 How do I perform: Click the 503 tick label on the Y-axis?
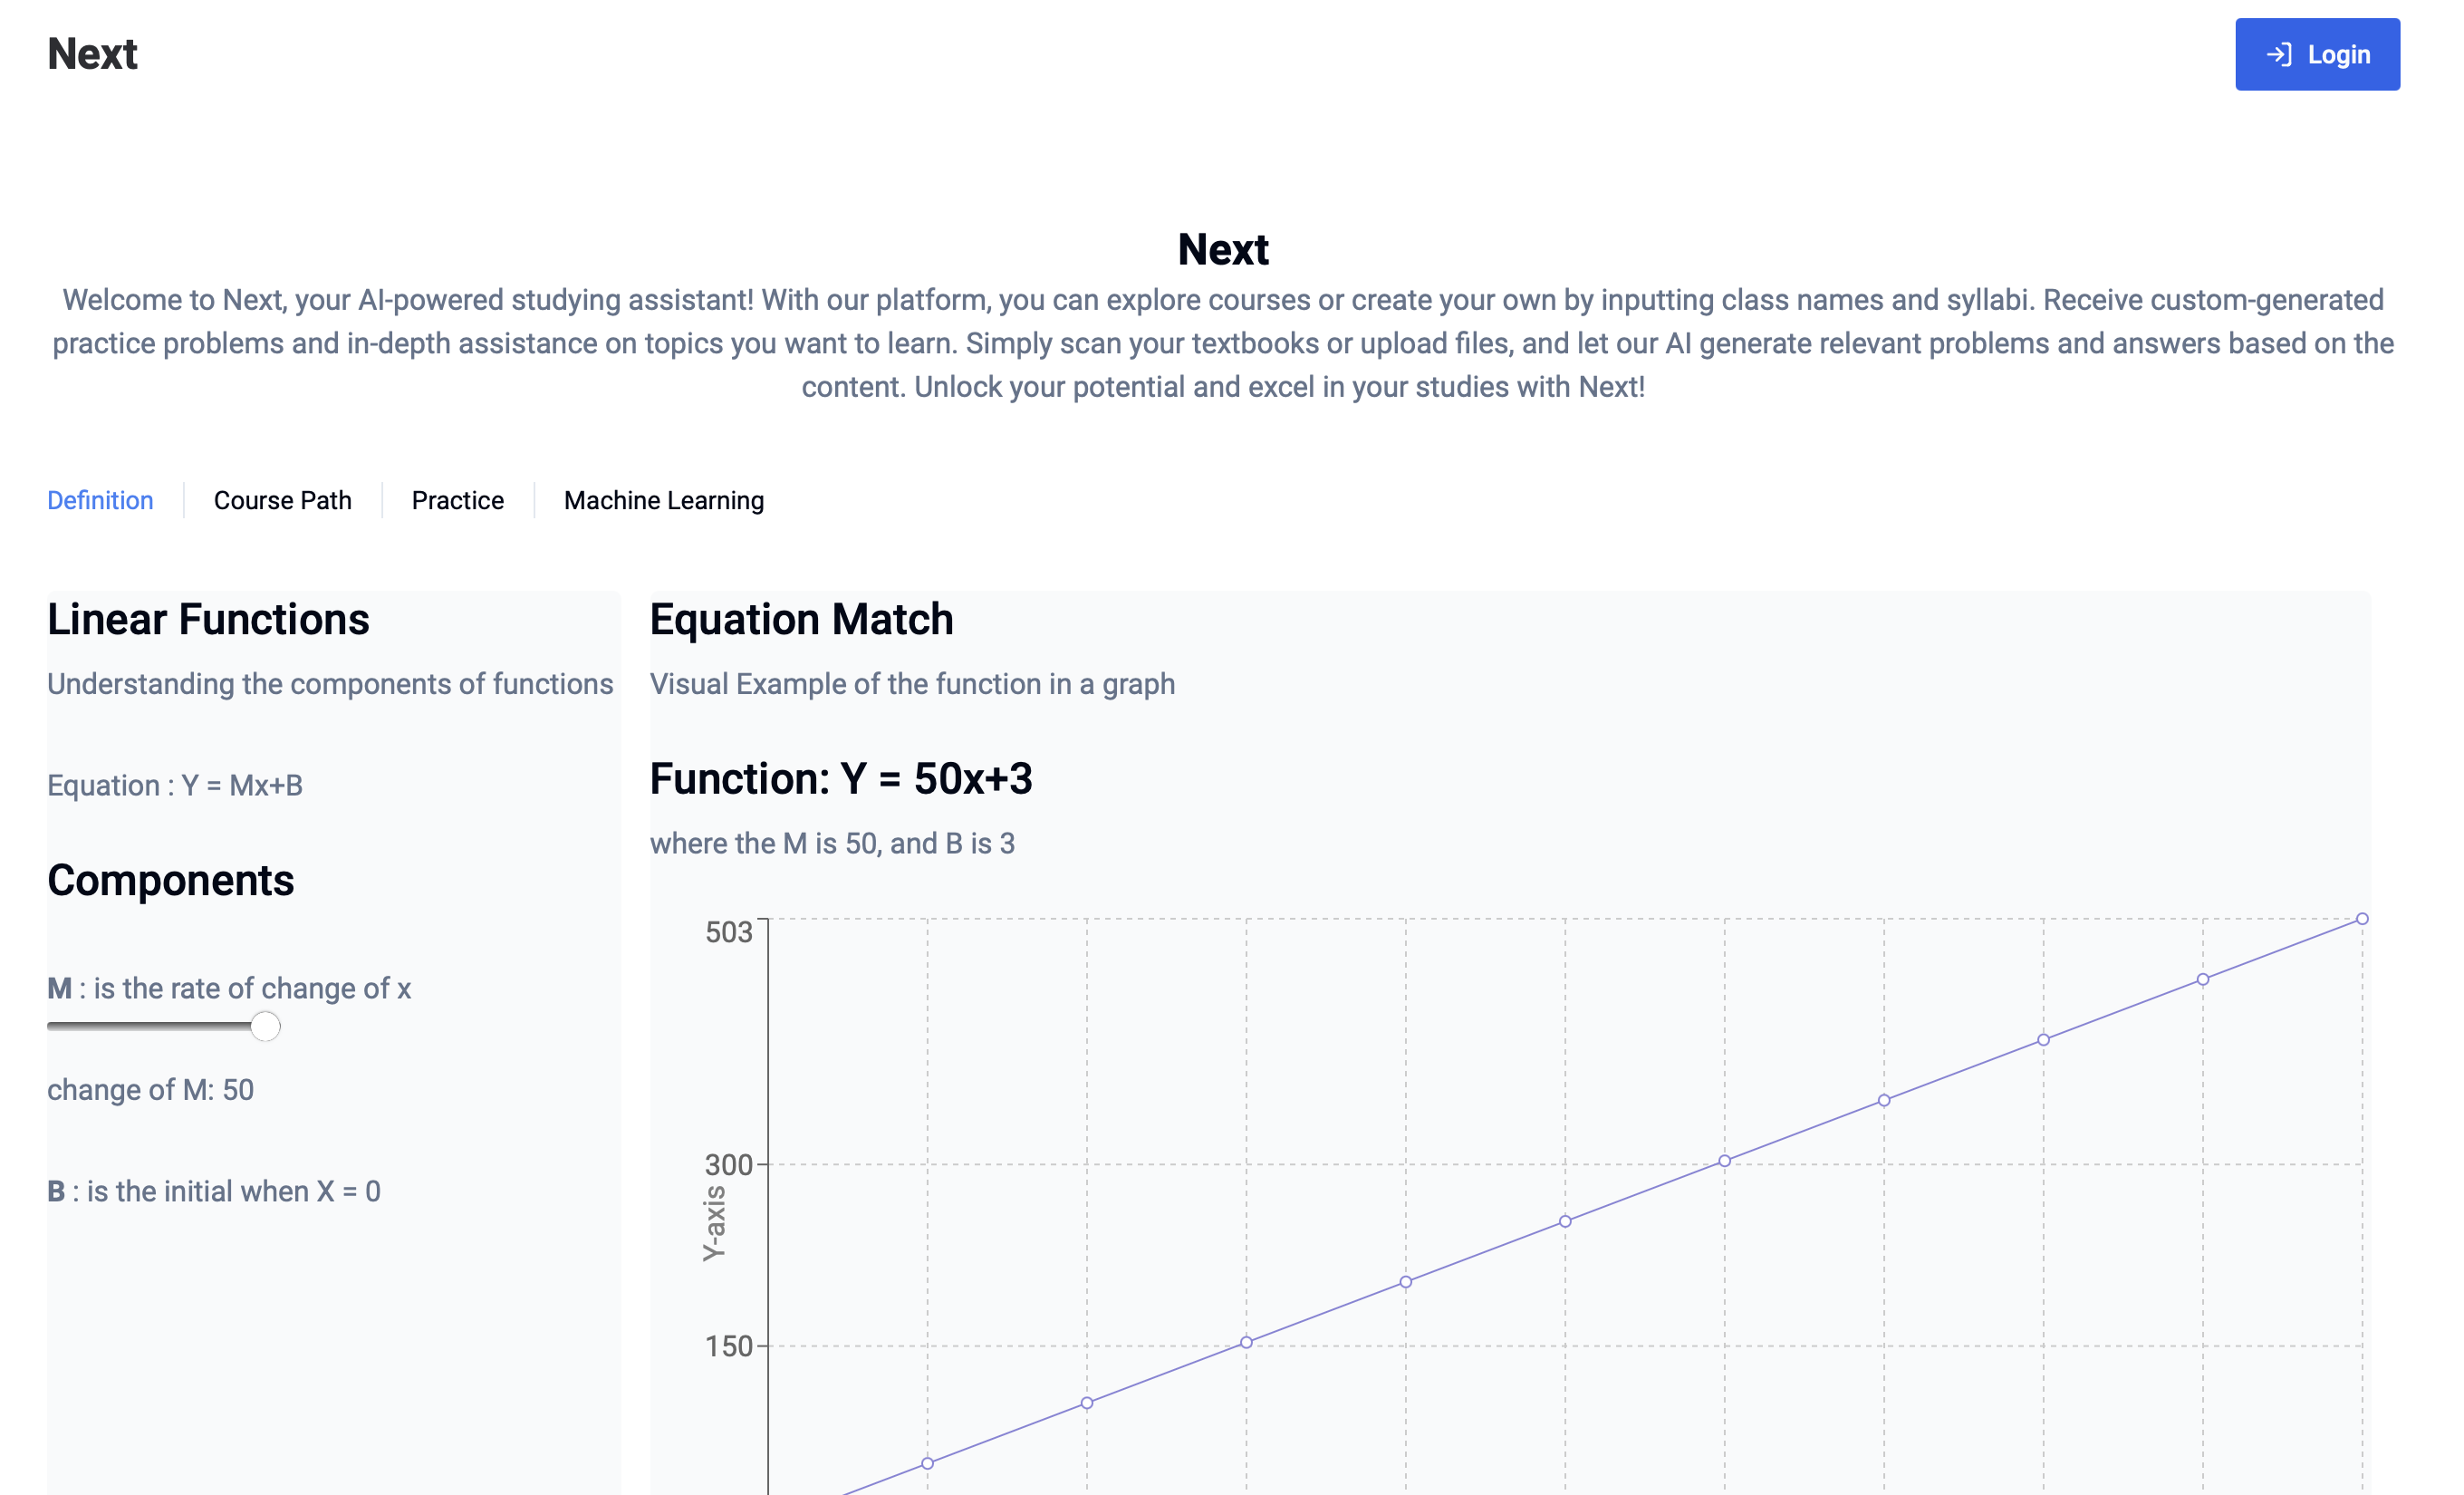728,932
